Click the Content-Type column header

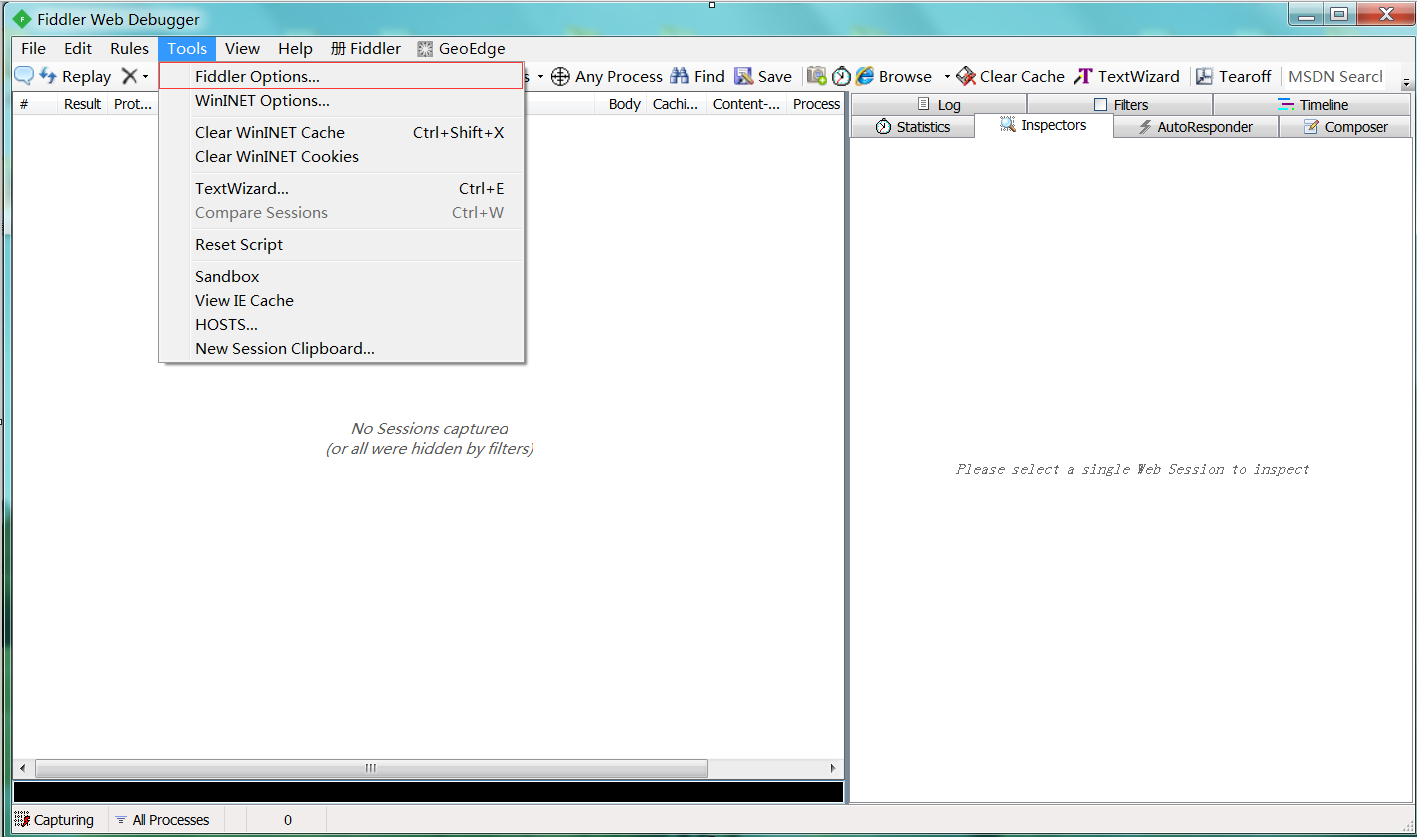point(746,104)
